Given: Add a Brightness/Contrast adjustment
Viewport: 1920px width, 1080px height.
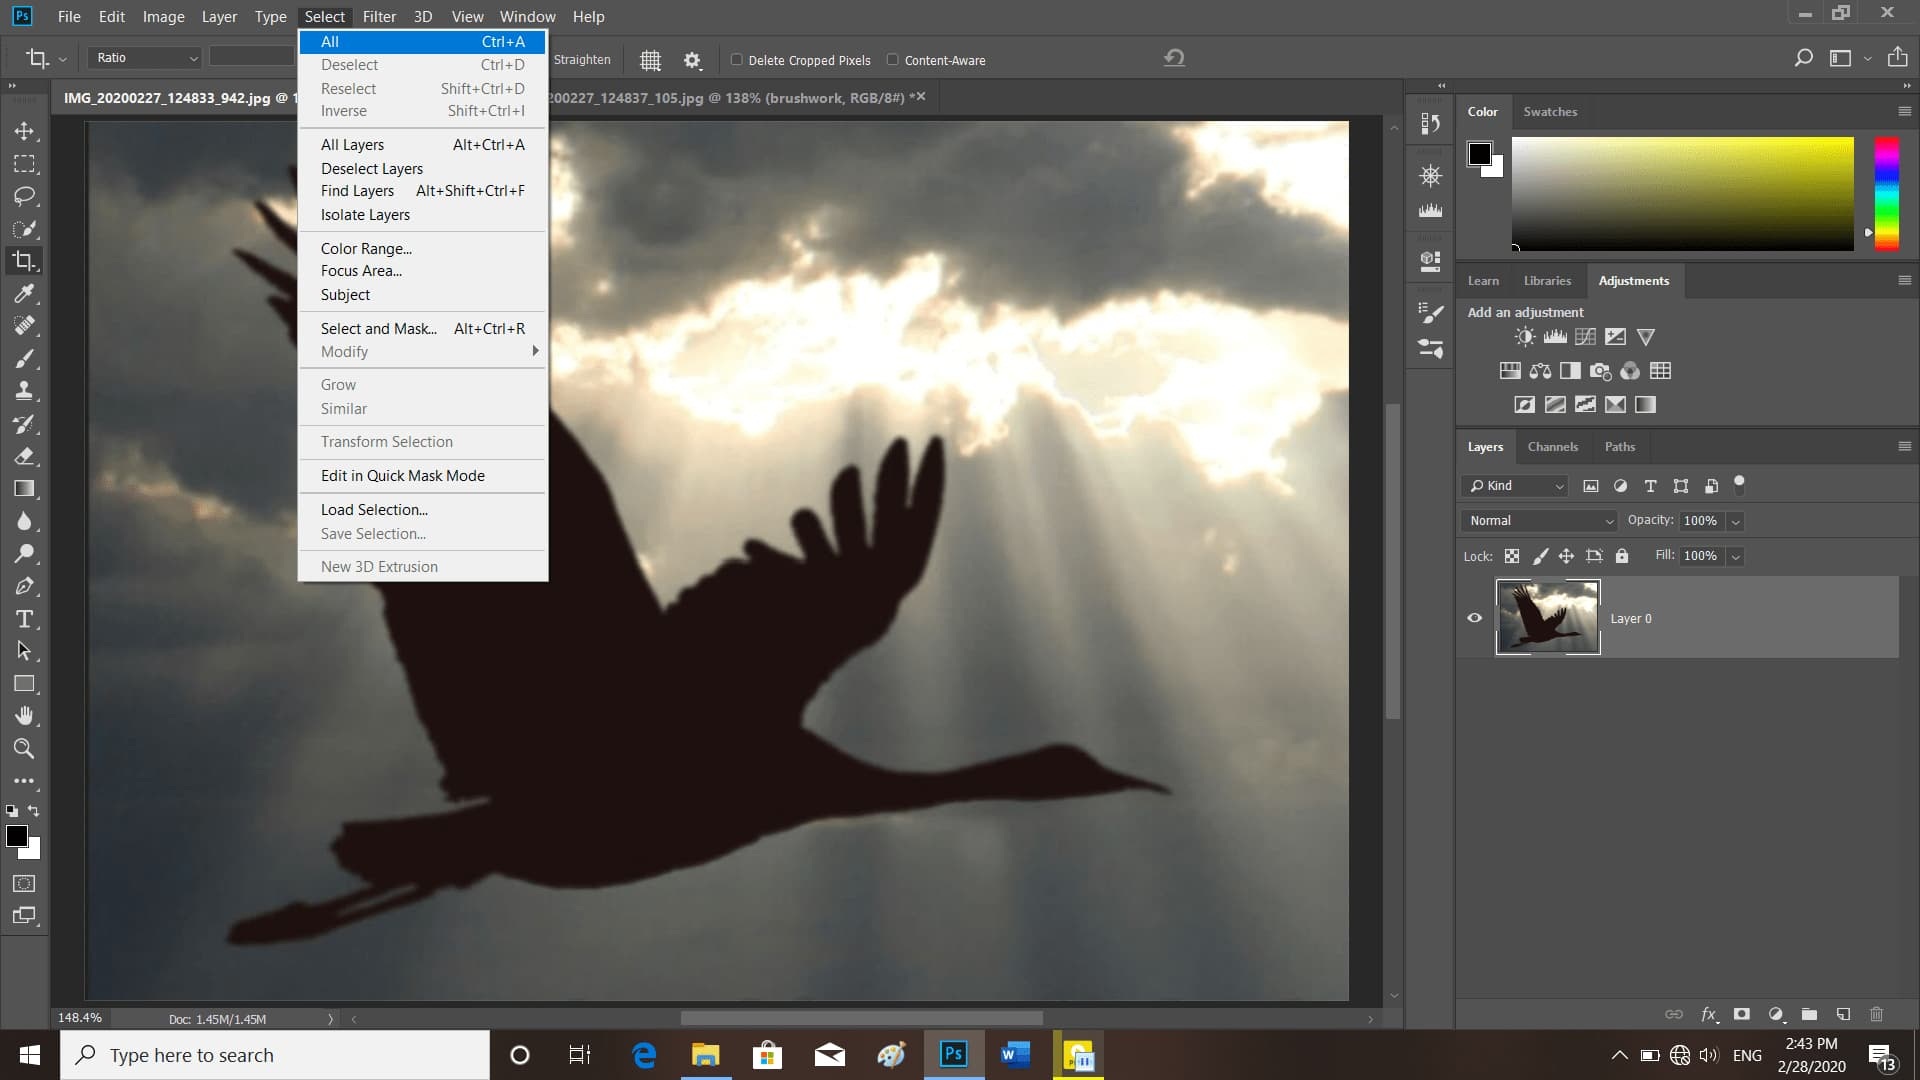Looking at the screenshot, I should click(1524, 337).
